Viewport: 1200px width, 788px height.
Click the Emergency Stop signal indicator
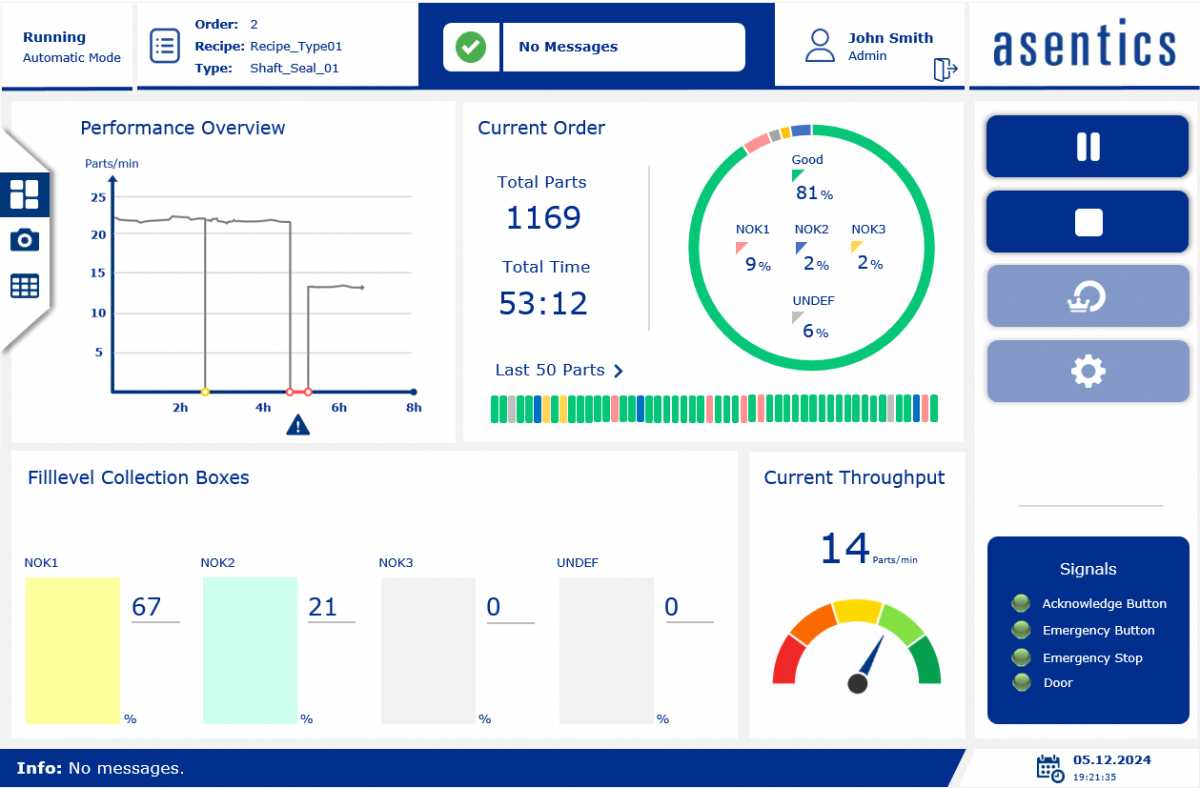click(1021, 657)
